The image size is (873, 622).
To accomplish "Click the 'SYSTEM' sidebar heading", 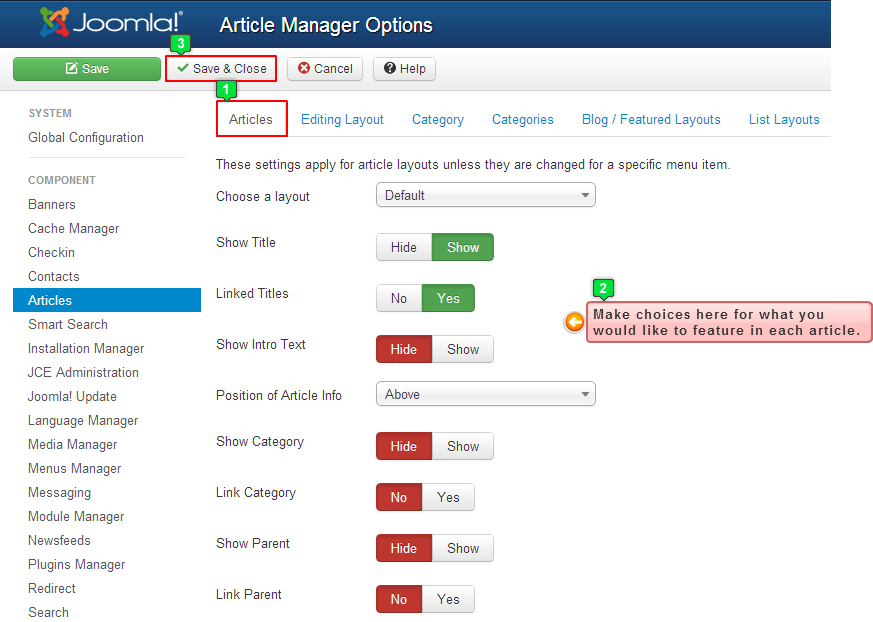I will 50,113.
